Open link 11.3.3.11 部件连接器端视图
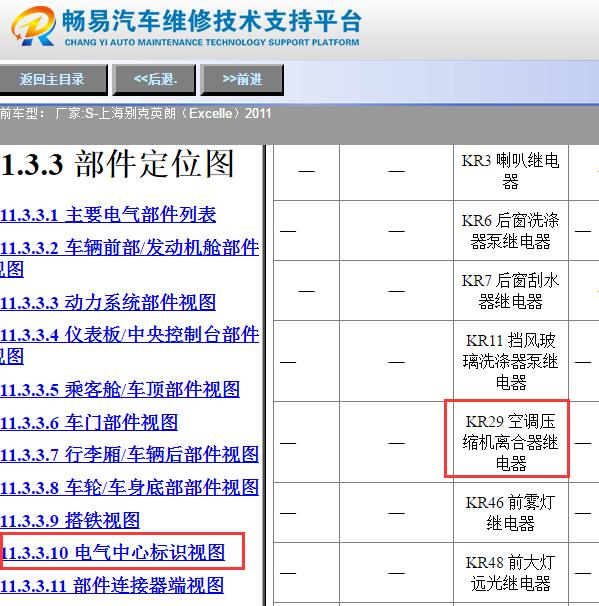This screenshot has width=599, height=606. 112,585
